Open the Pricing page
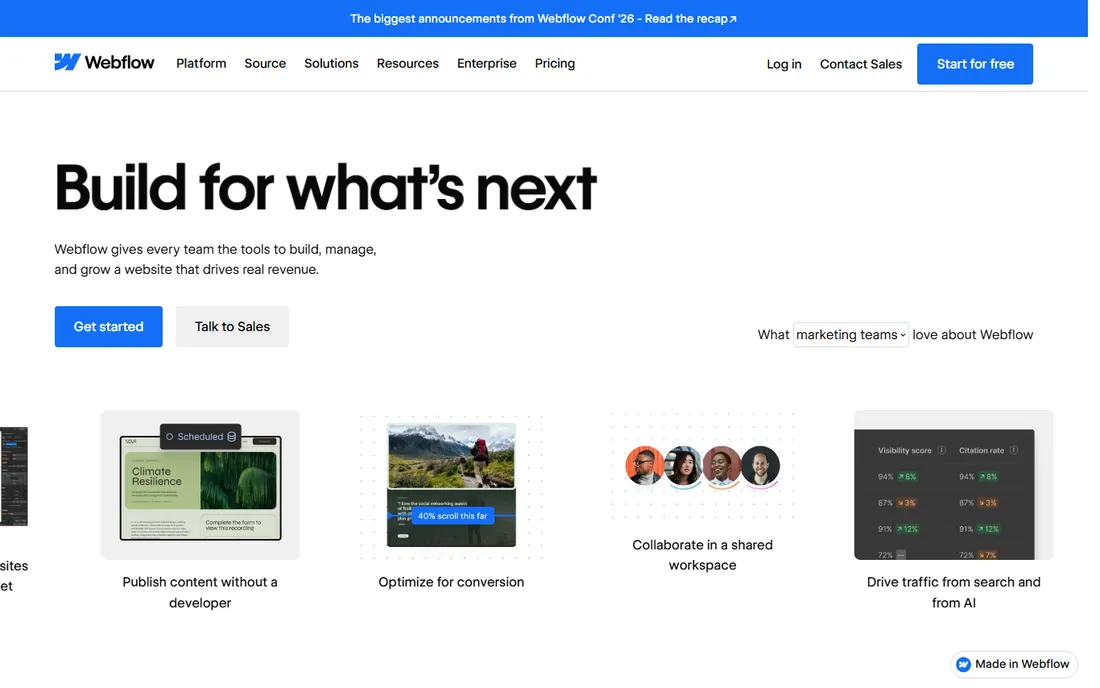 pyautogui.click(x=555, y=63)
